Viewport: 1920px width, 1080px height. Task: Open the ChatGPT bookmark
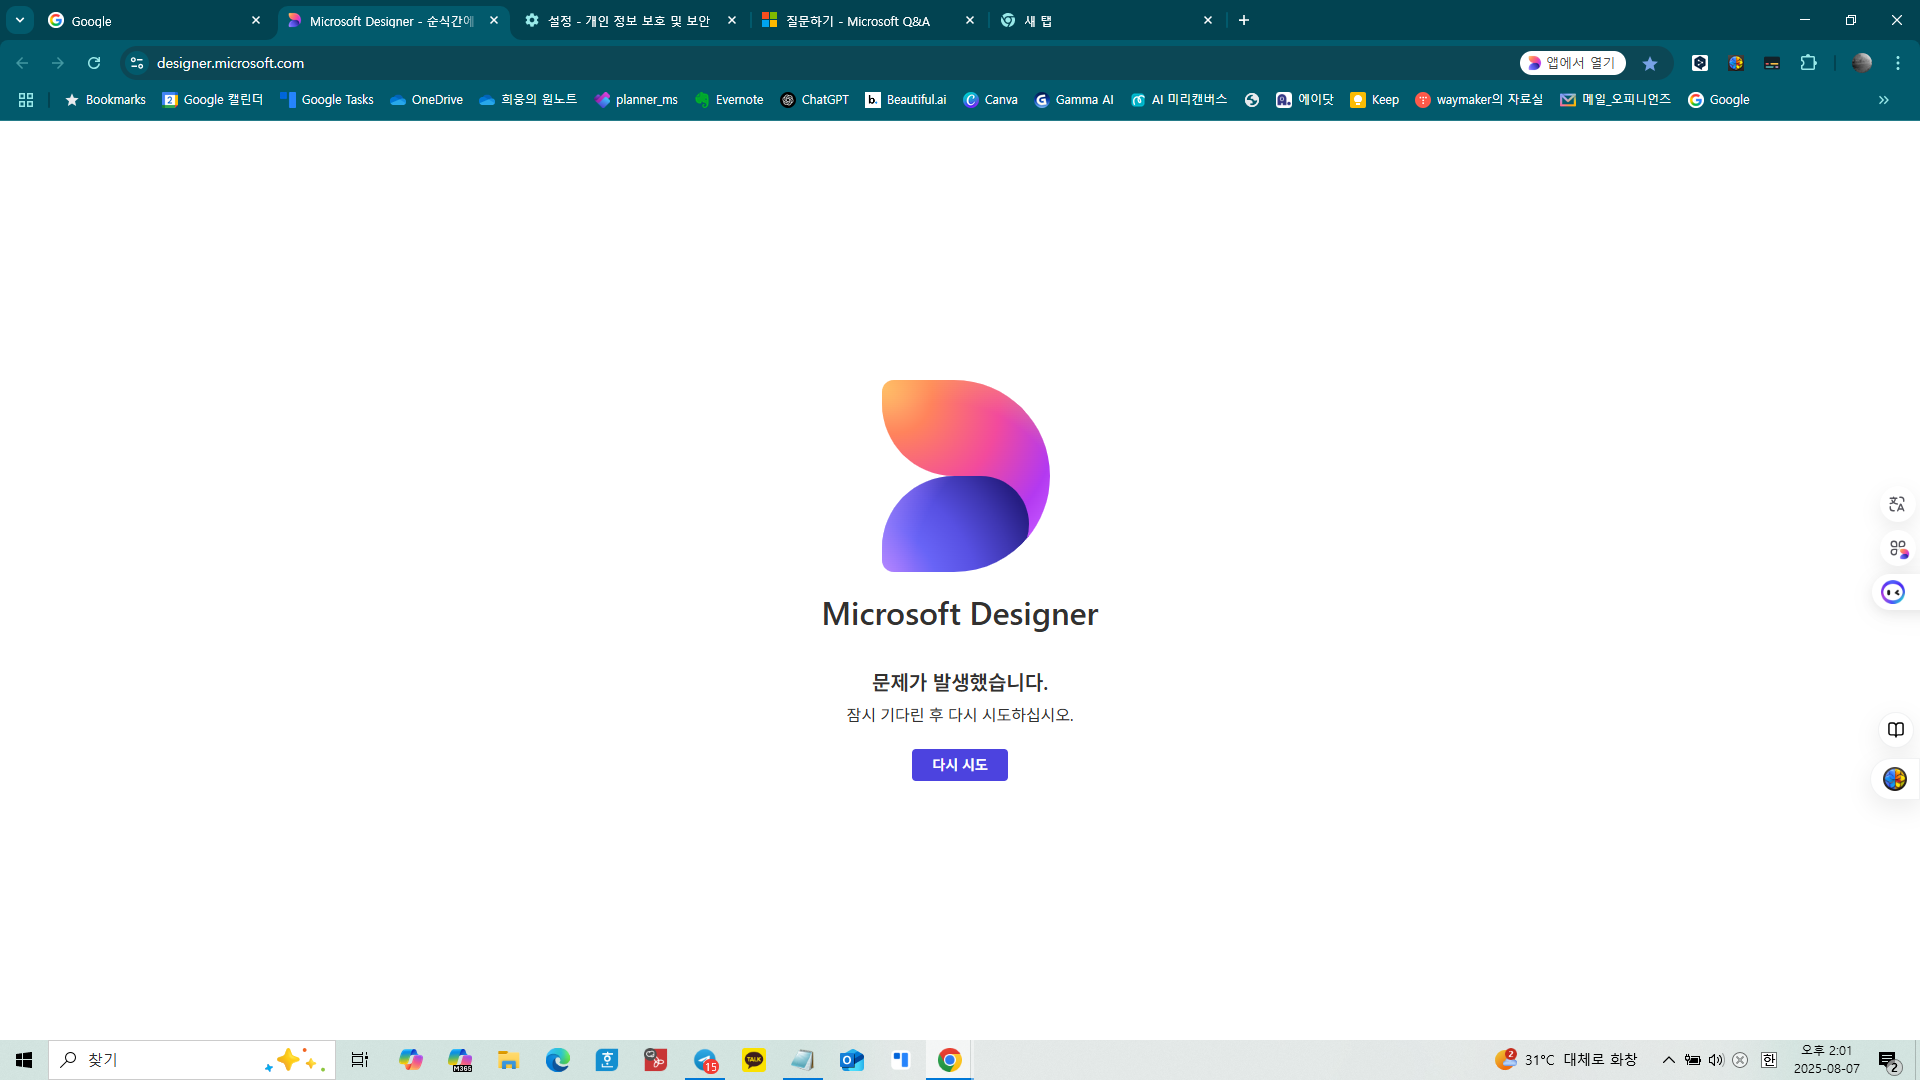click(815, 100)
